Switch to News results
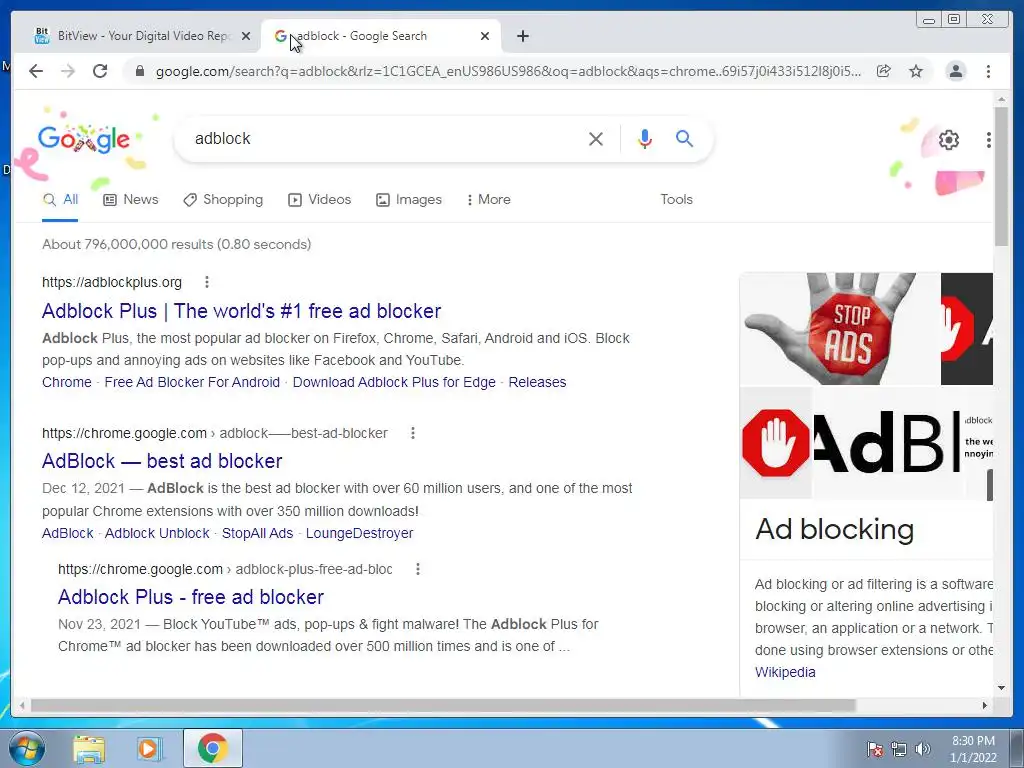1024x768 pixels. [x=131, y=200]
